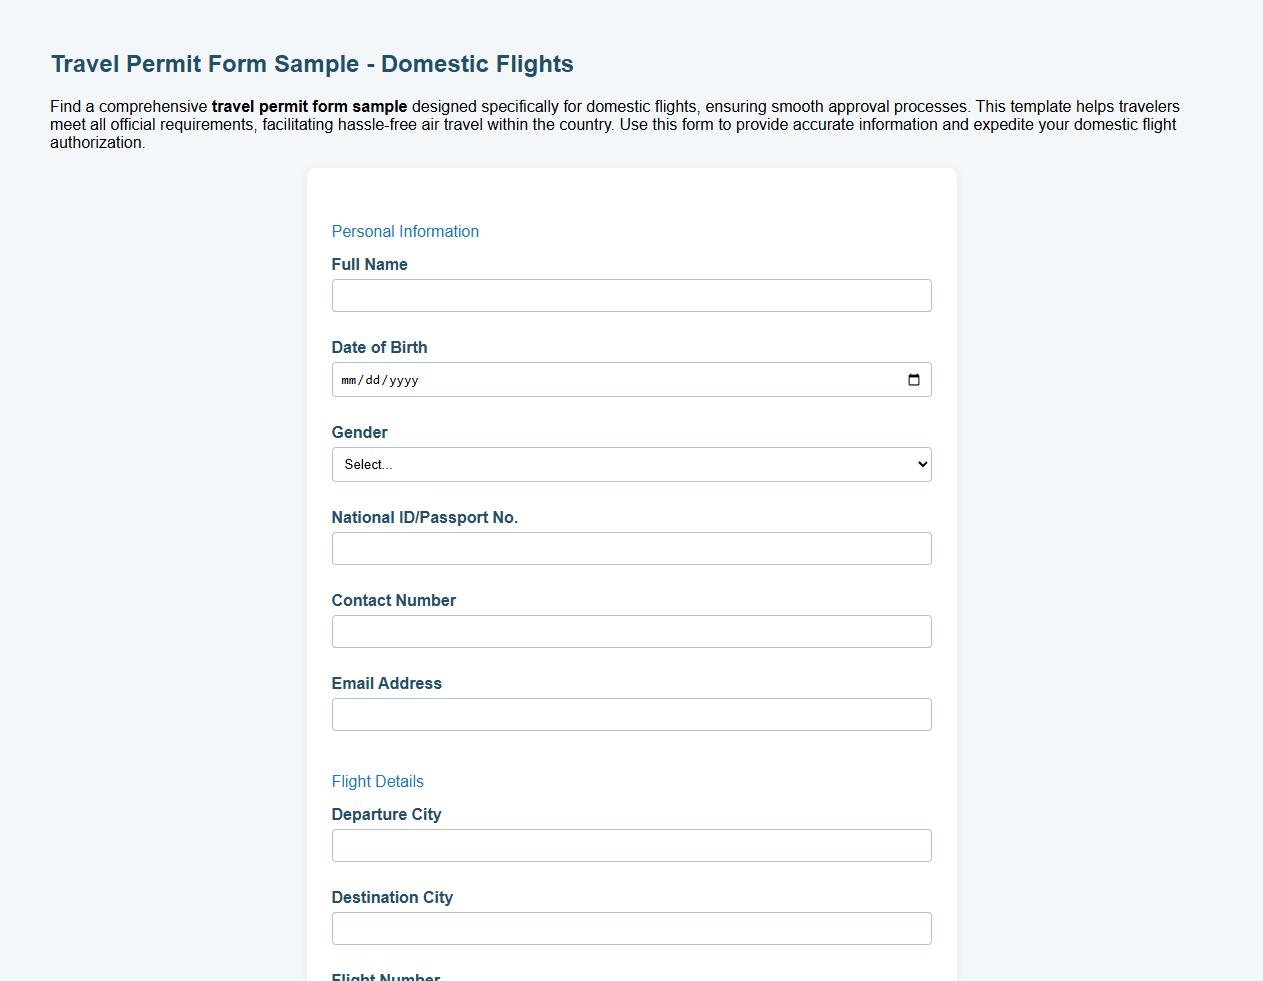
Task: Select the 'Personal Information' section heading
Action: click(x=405, y=231)
